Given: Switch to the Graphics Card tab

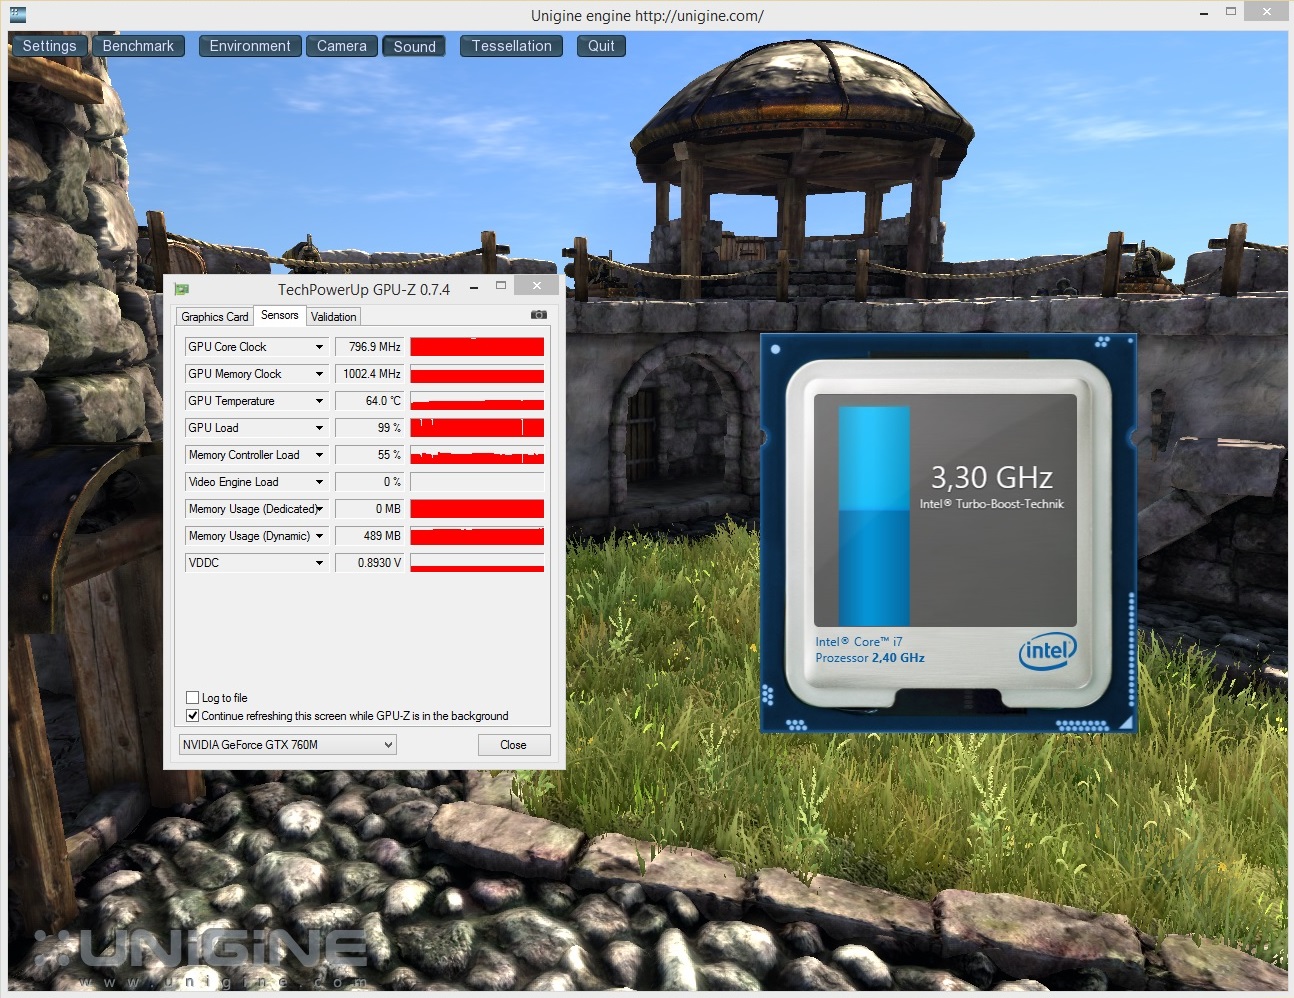Looking at the screenshot, I should 214,317.
